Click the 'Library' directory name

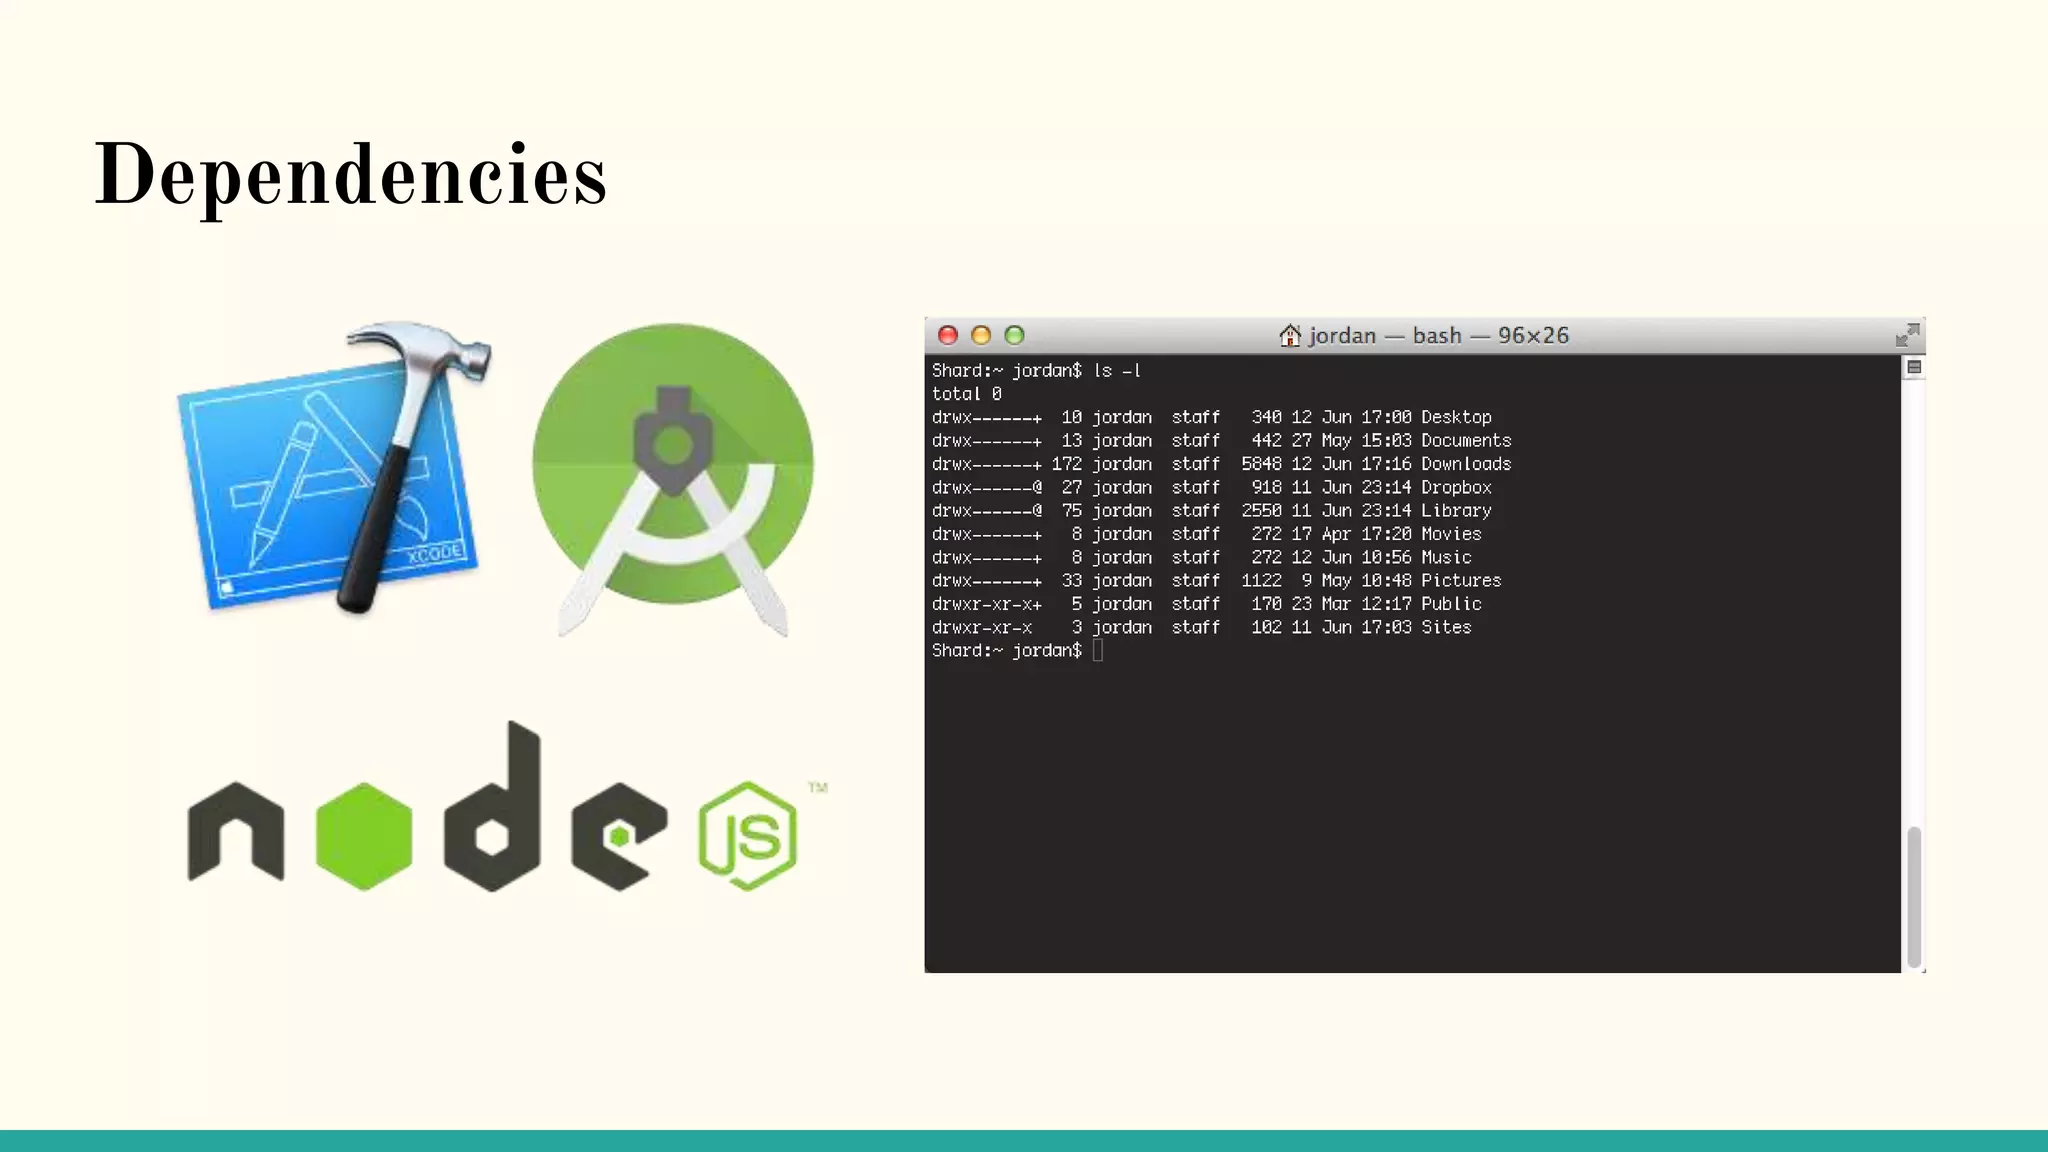coord(1456,510)
